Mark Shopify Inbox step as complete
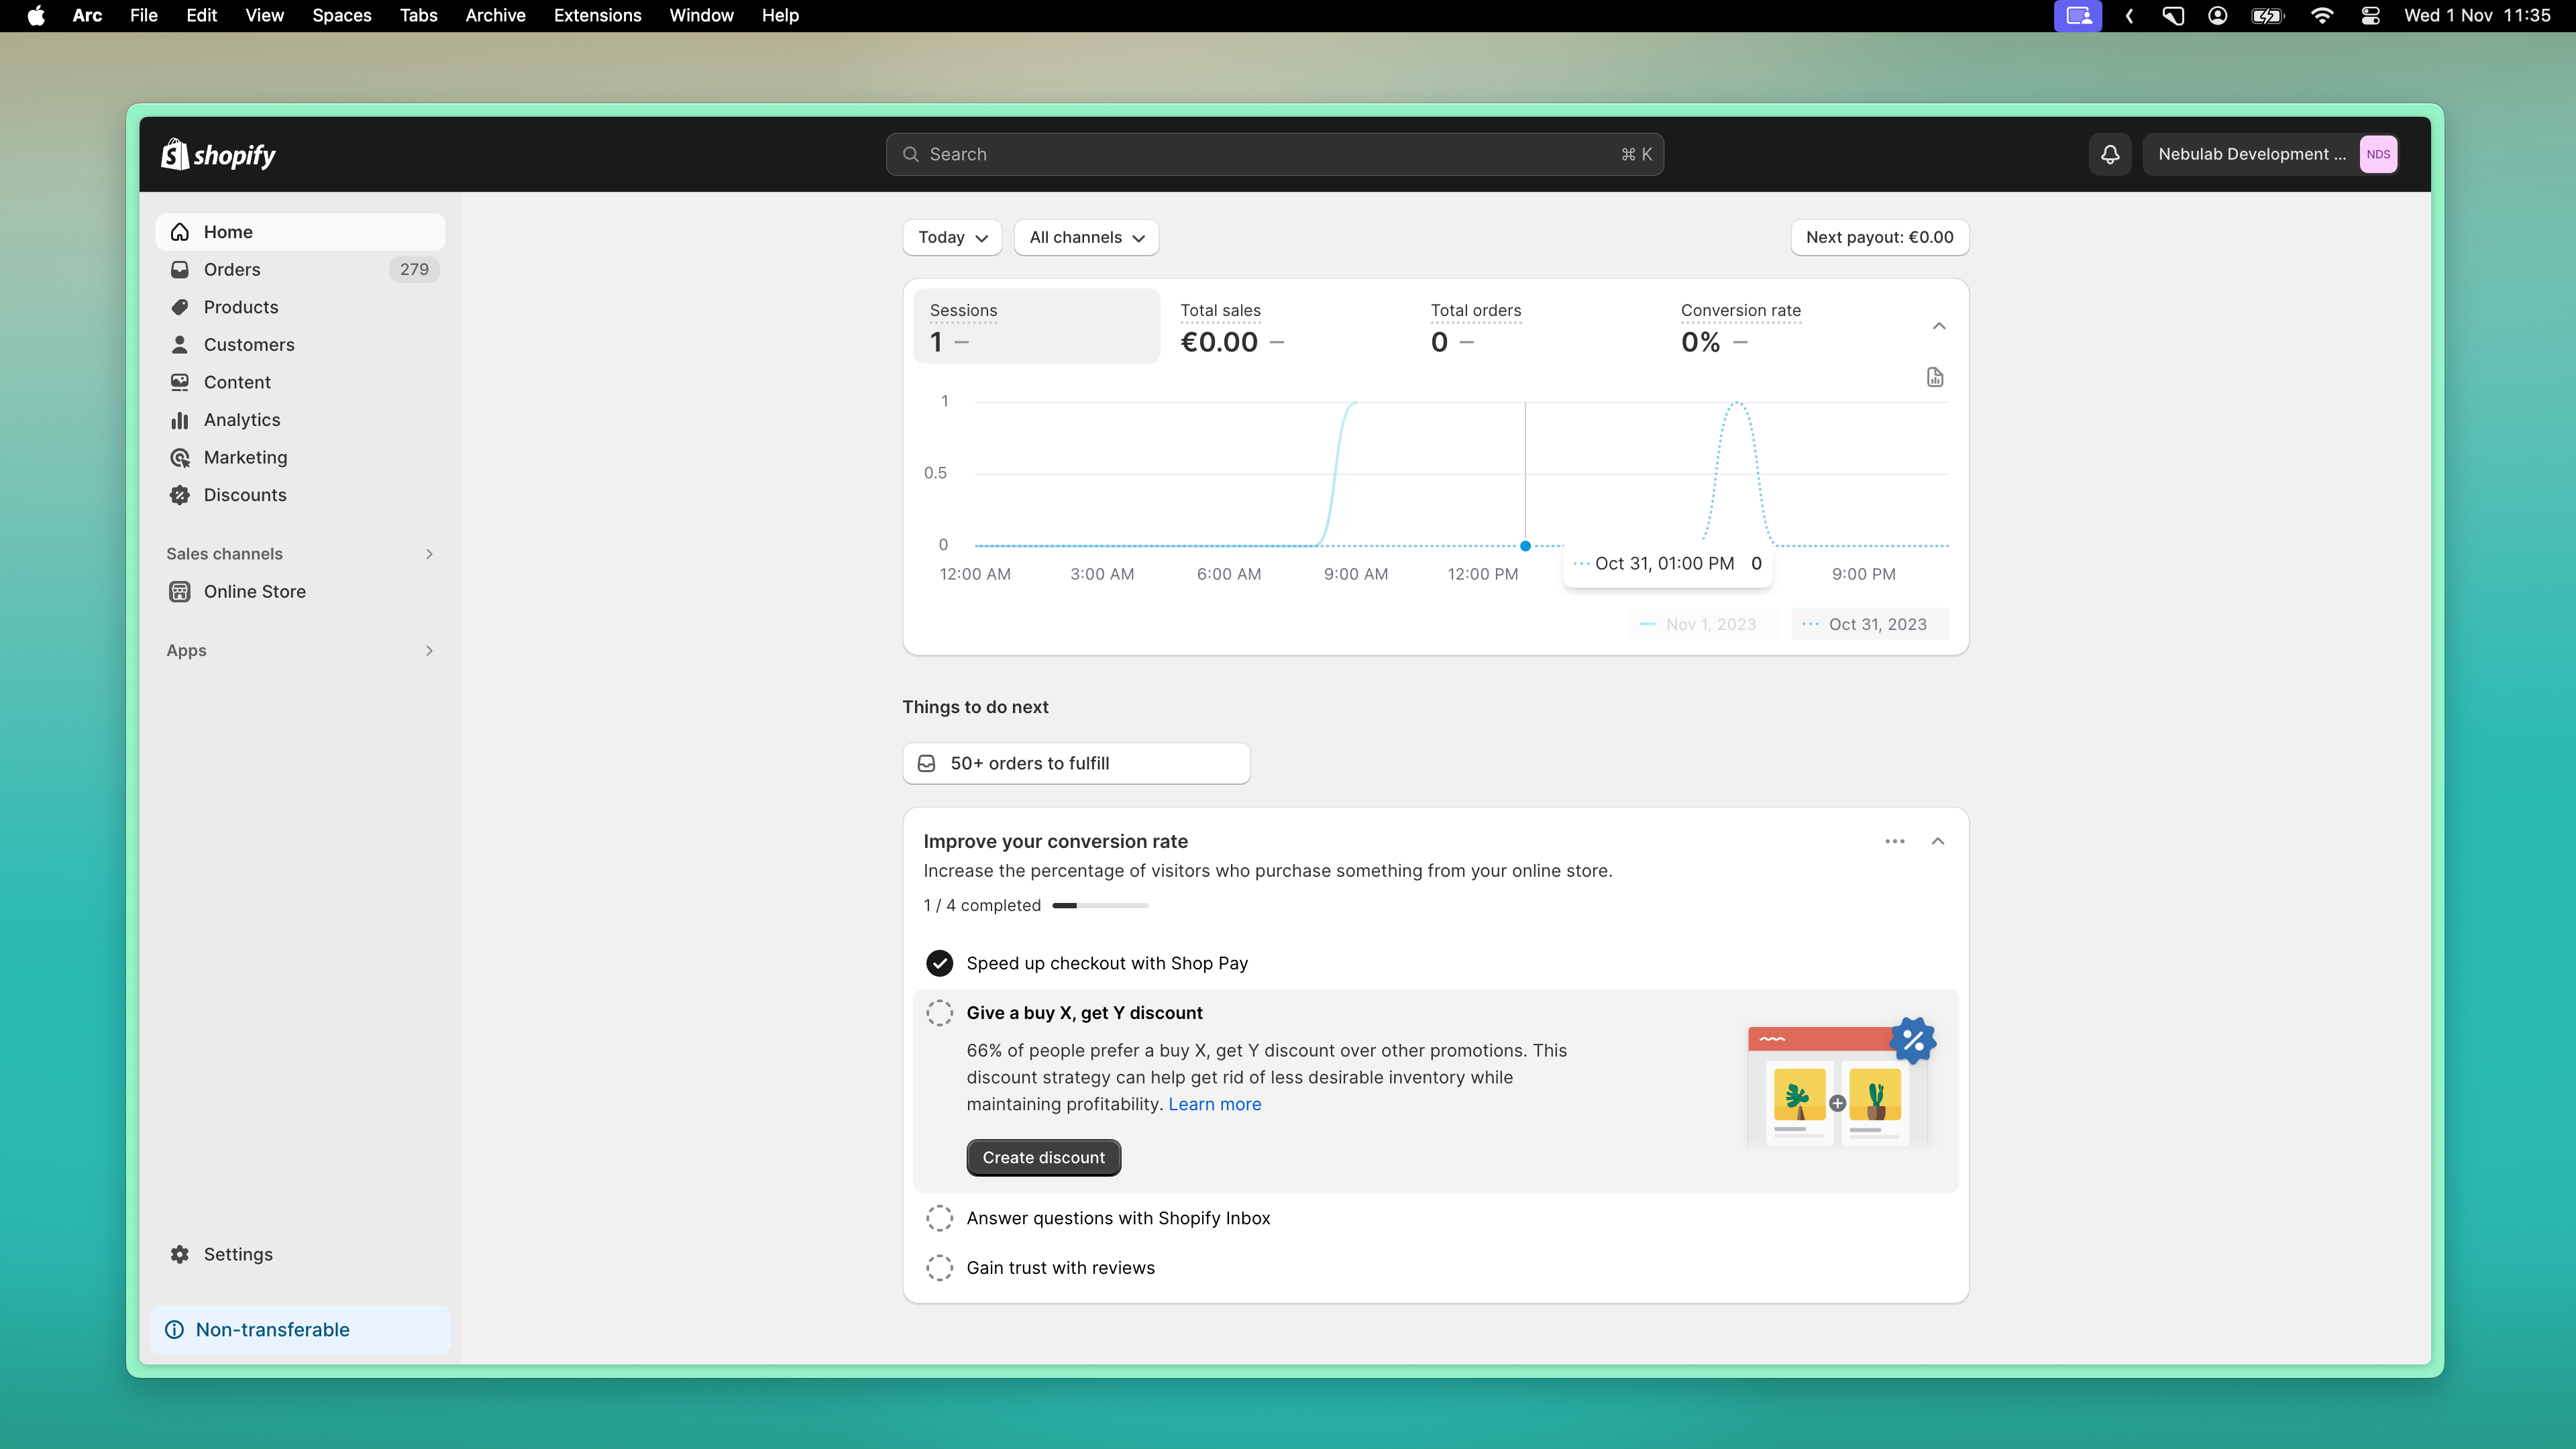The image size is (2576, 1449). (x=939, y=1218)
